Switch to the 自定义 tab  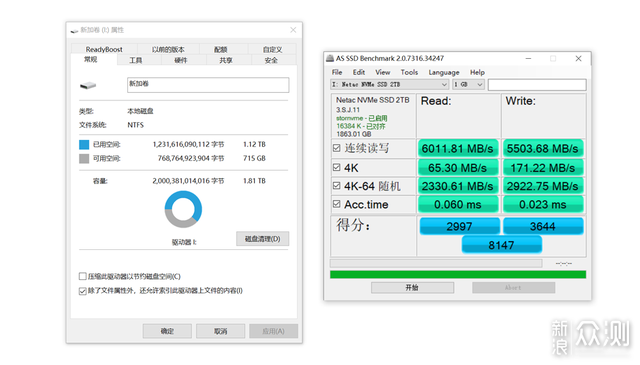coord(272,49)
